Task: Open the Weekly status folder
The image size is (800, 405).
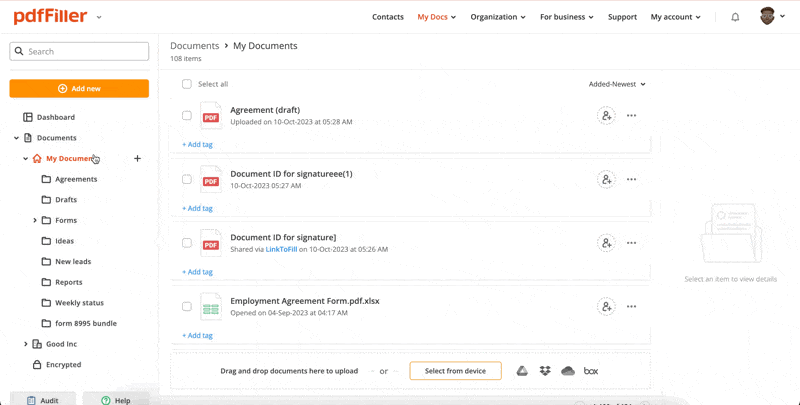Action: tap(79, 303)
